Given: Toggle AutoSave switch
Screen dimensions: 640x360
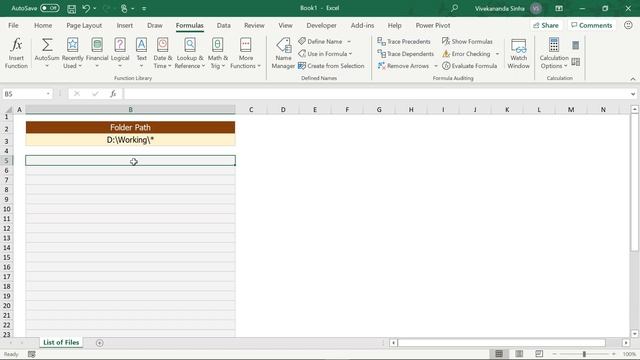Looking at the screenshot, I should click(x=50, y=8).
